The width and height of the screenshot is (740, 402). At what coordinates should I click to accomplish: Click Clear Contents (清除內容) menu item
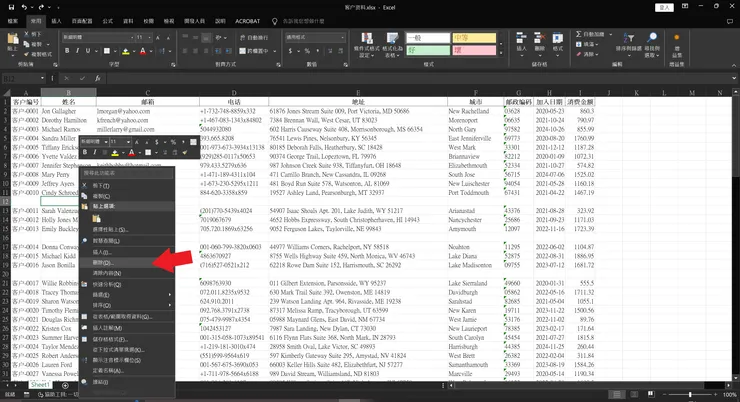(108, 273)
